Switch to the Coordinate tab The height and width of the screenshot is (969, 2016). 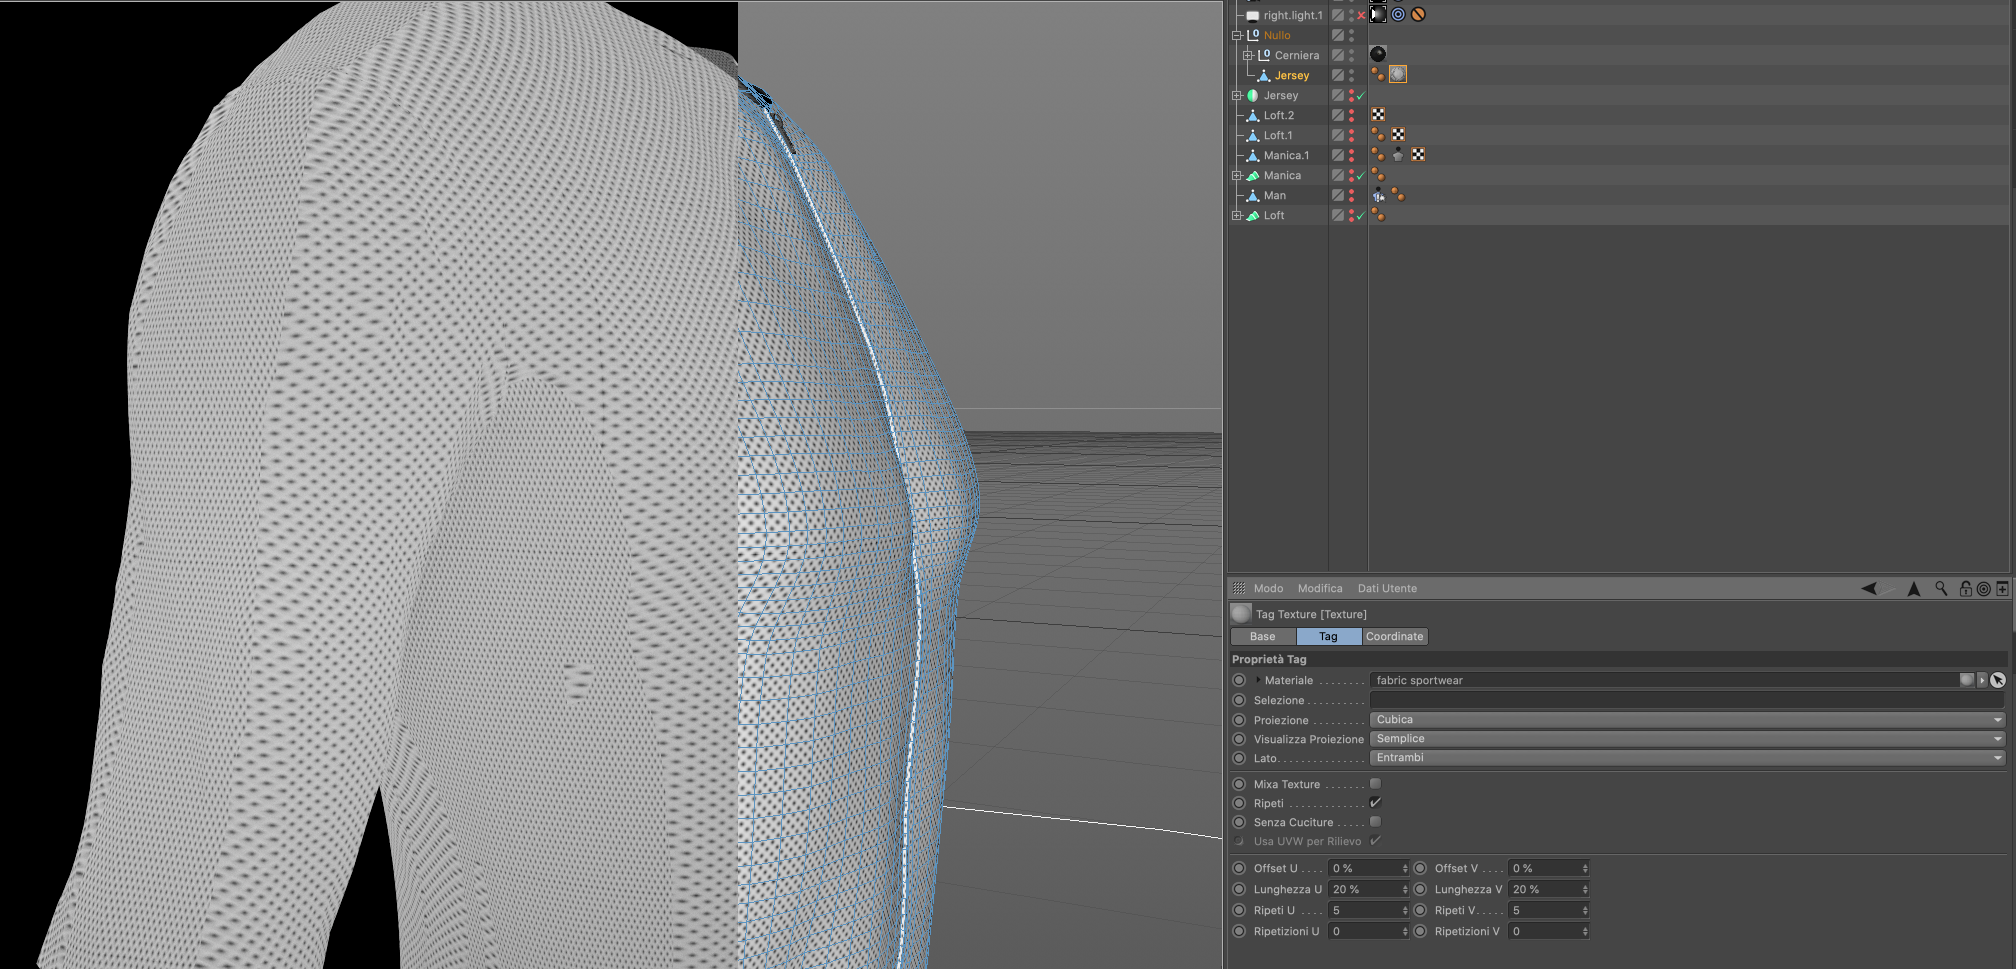coord(1395,636)
